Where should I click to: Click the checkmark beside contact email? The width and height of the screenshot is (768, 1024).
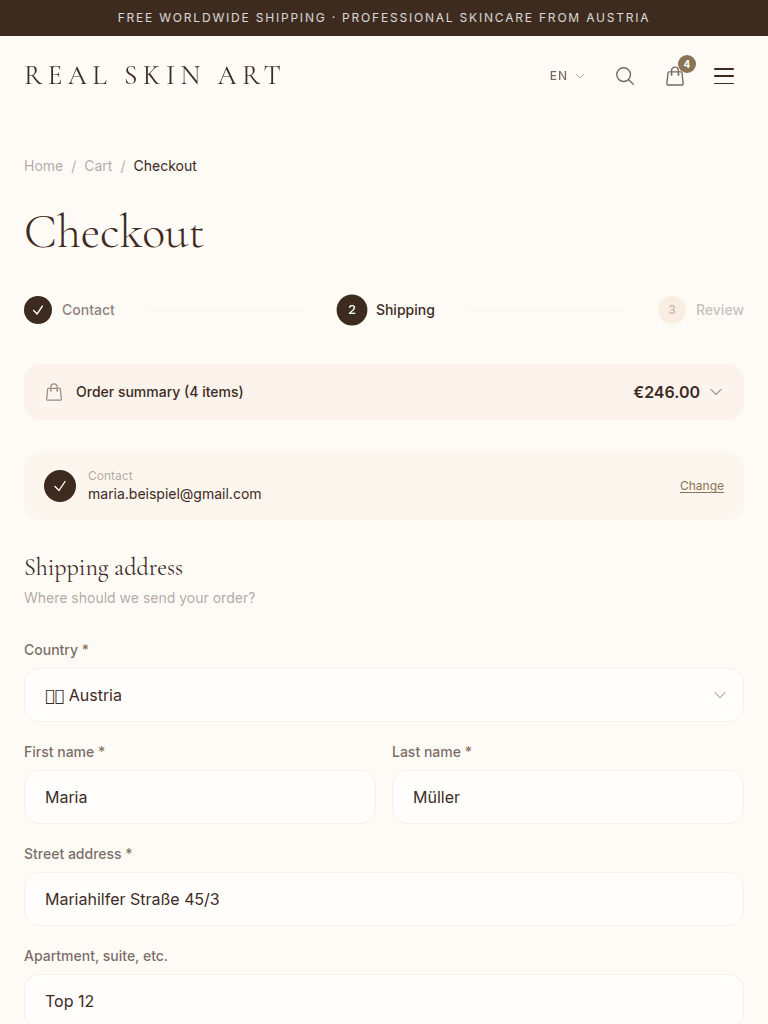point(60,486)
